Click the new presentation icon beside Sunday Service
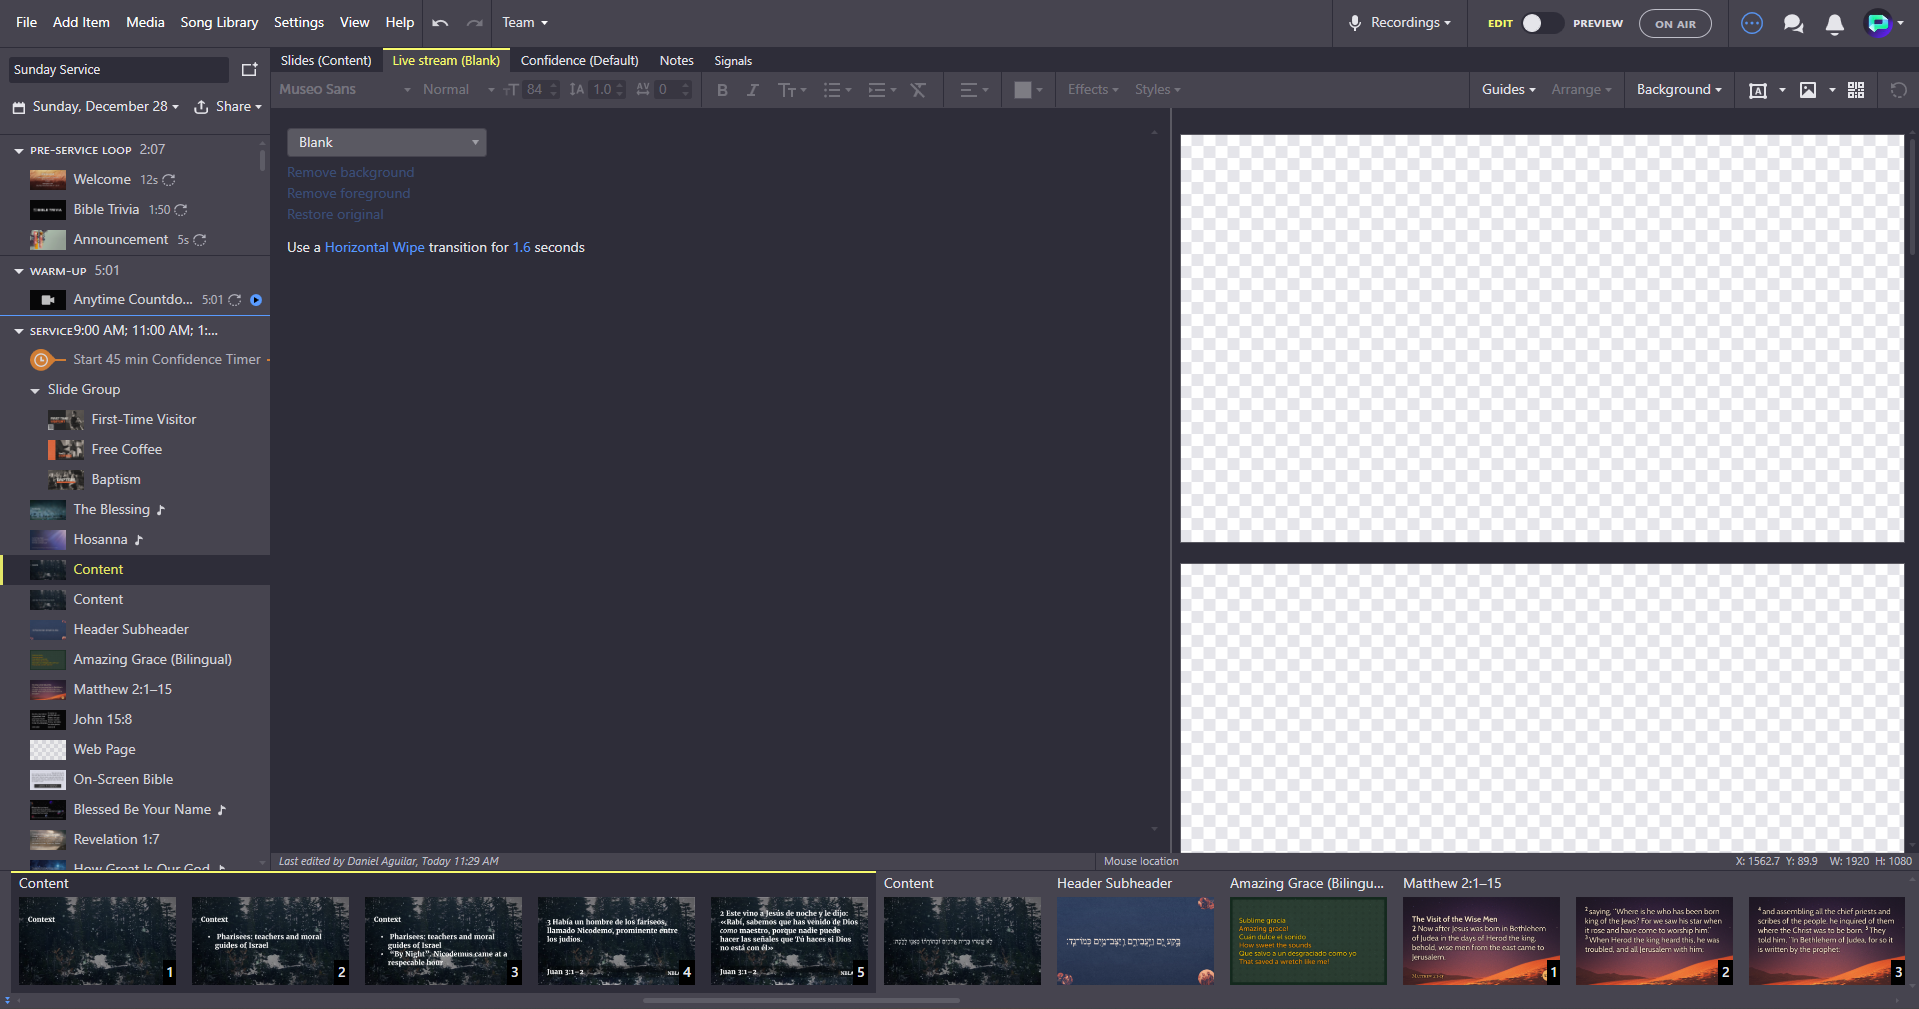The height and width of the screenshot is (1009, 1919). click(x=249, y=69)
